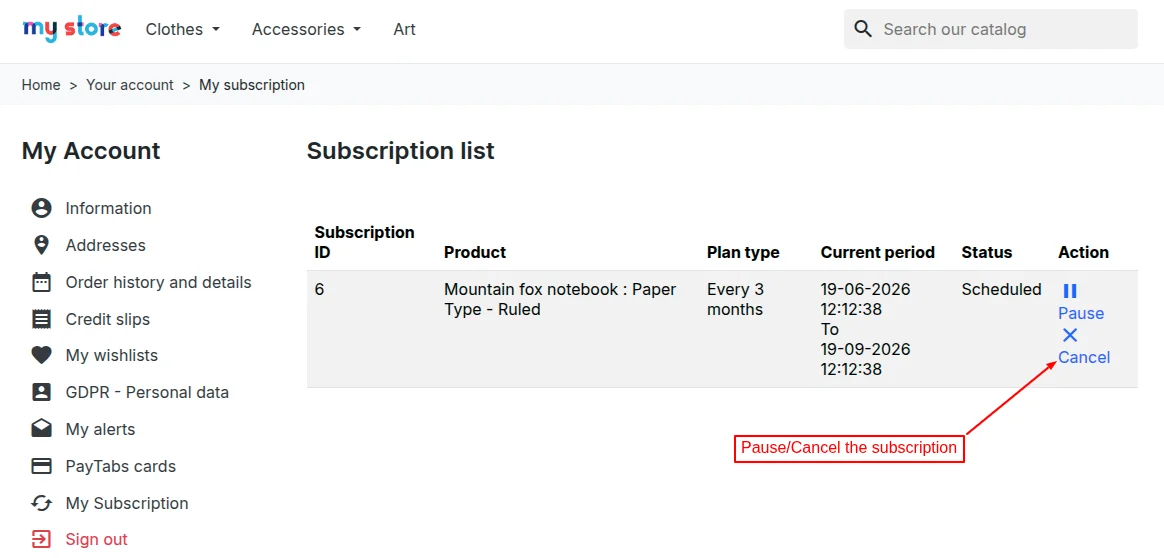1164x558 pixels.
Task: Click subscription ID 6 cell
Action: click(319, 289)
